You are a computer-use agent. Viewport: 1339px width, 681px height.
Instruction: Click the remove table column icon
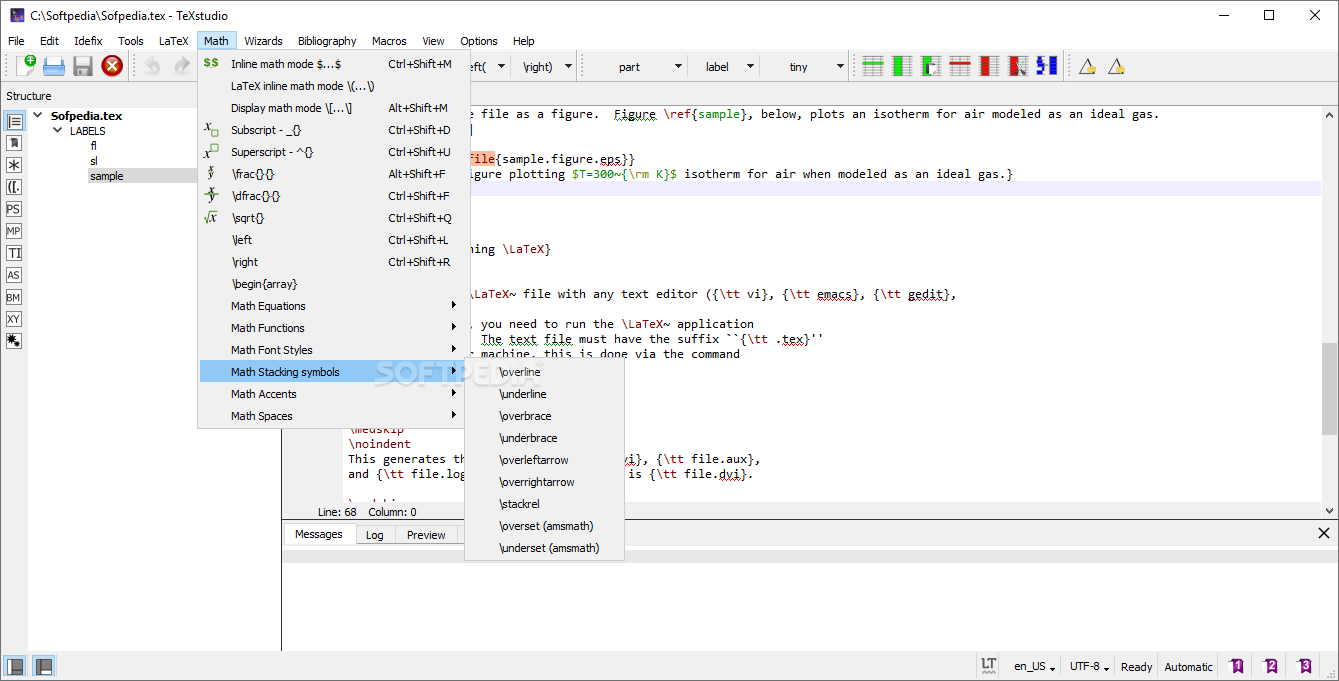tap(989, 66)
